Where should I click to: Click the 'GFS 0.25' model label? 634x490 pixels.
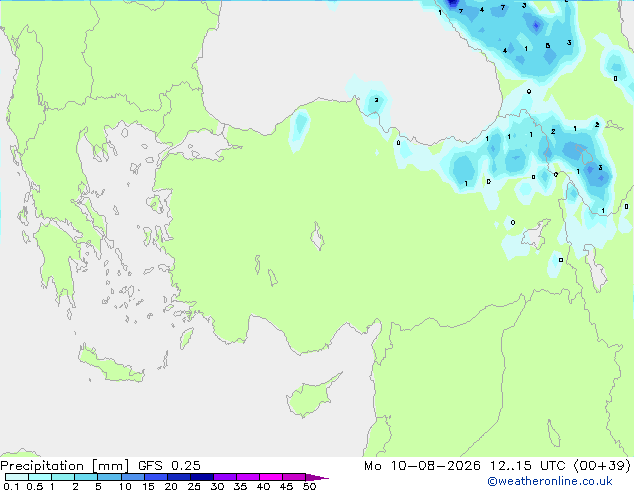click(x=169, y=466)
